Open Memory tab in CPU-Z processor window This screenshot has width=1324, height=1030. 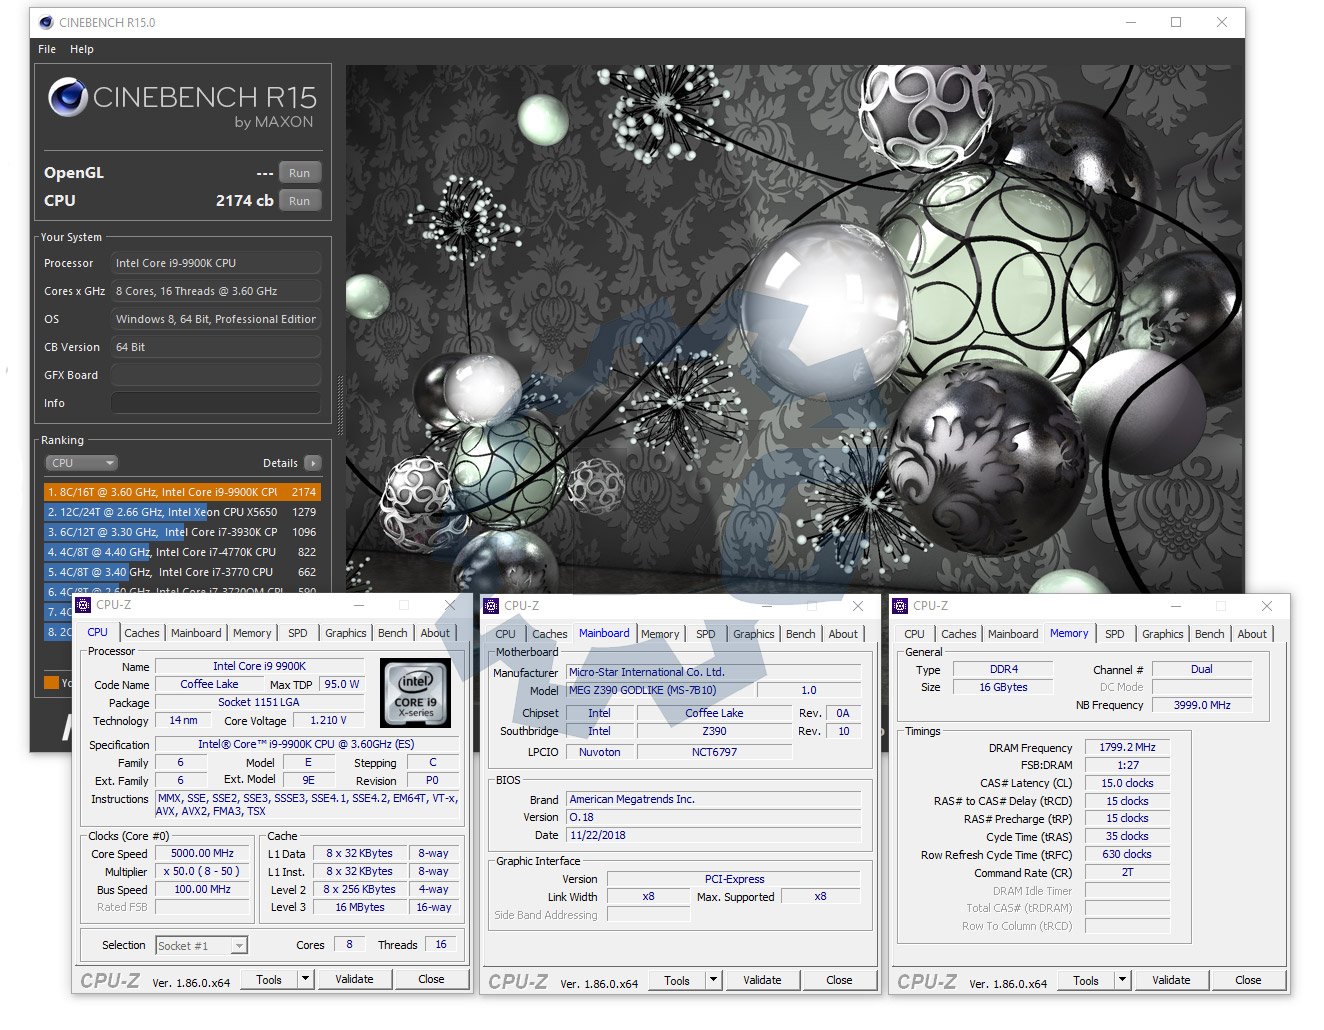(252, 633)
